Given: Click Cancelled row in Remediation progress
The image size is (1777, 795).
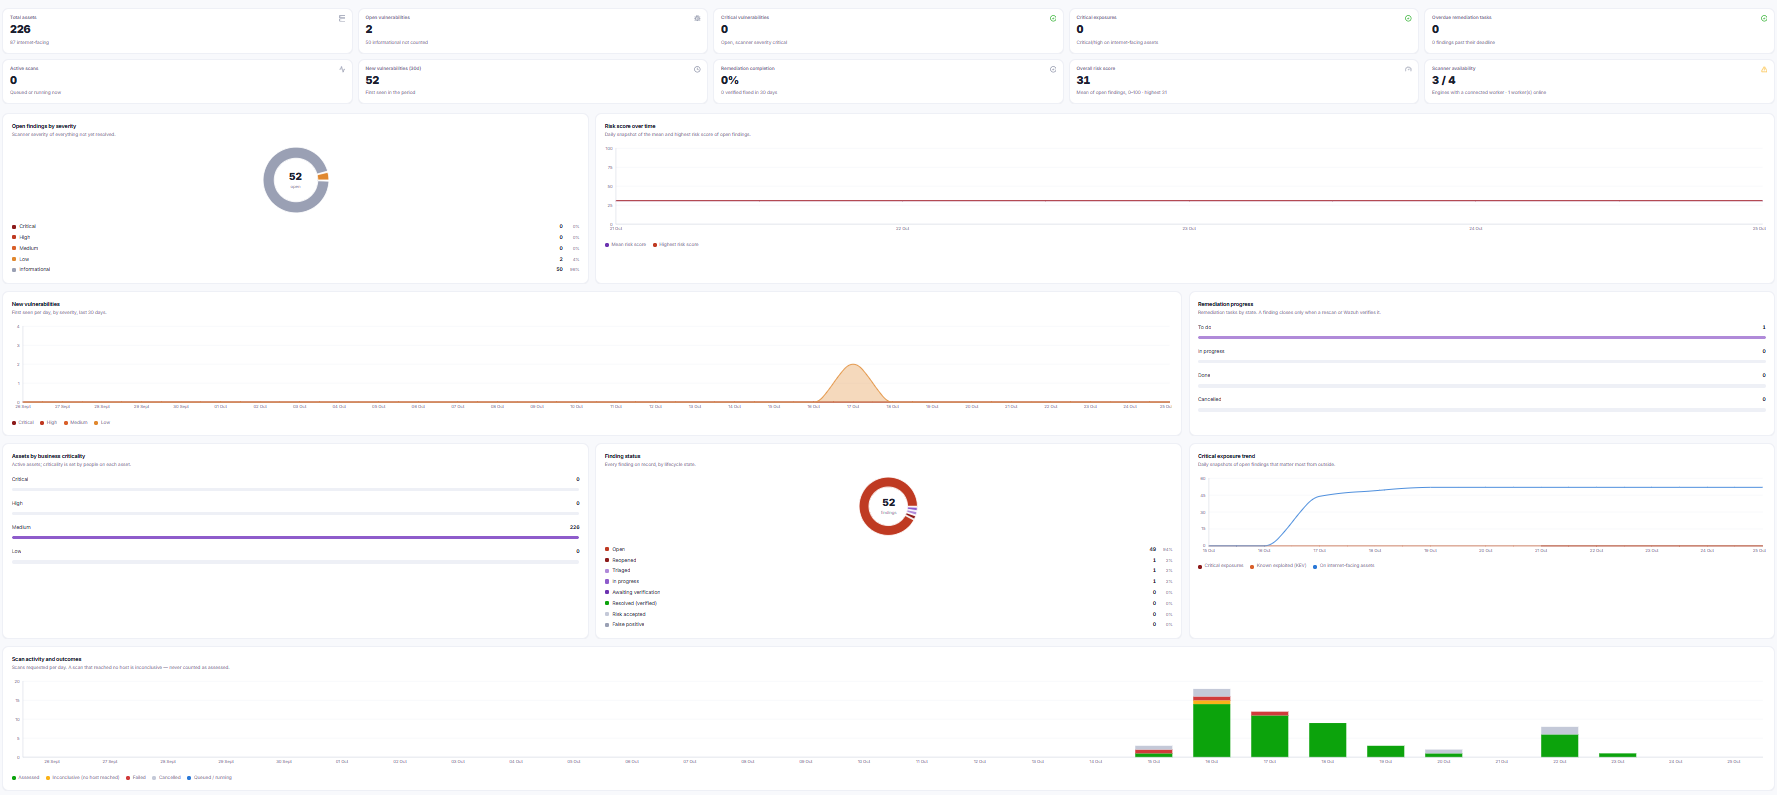Looking at the screenshot, I should pos(1481,404).
